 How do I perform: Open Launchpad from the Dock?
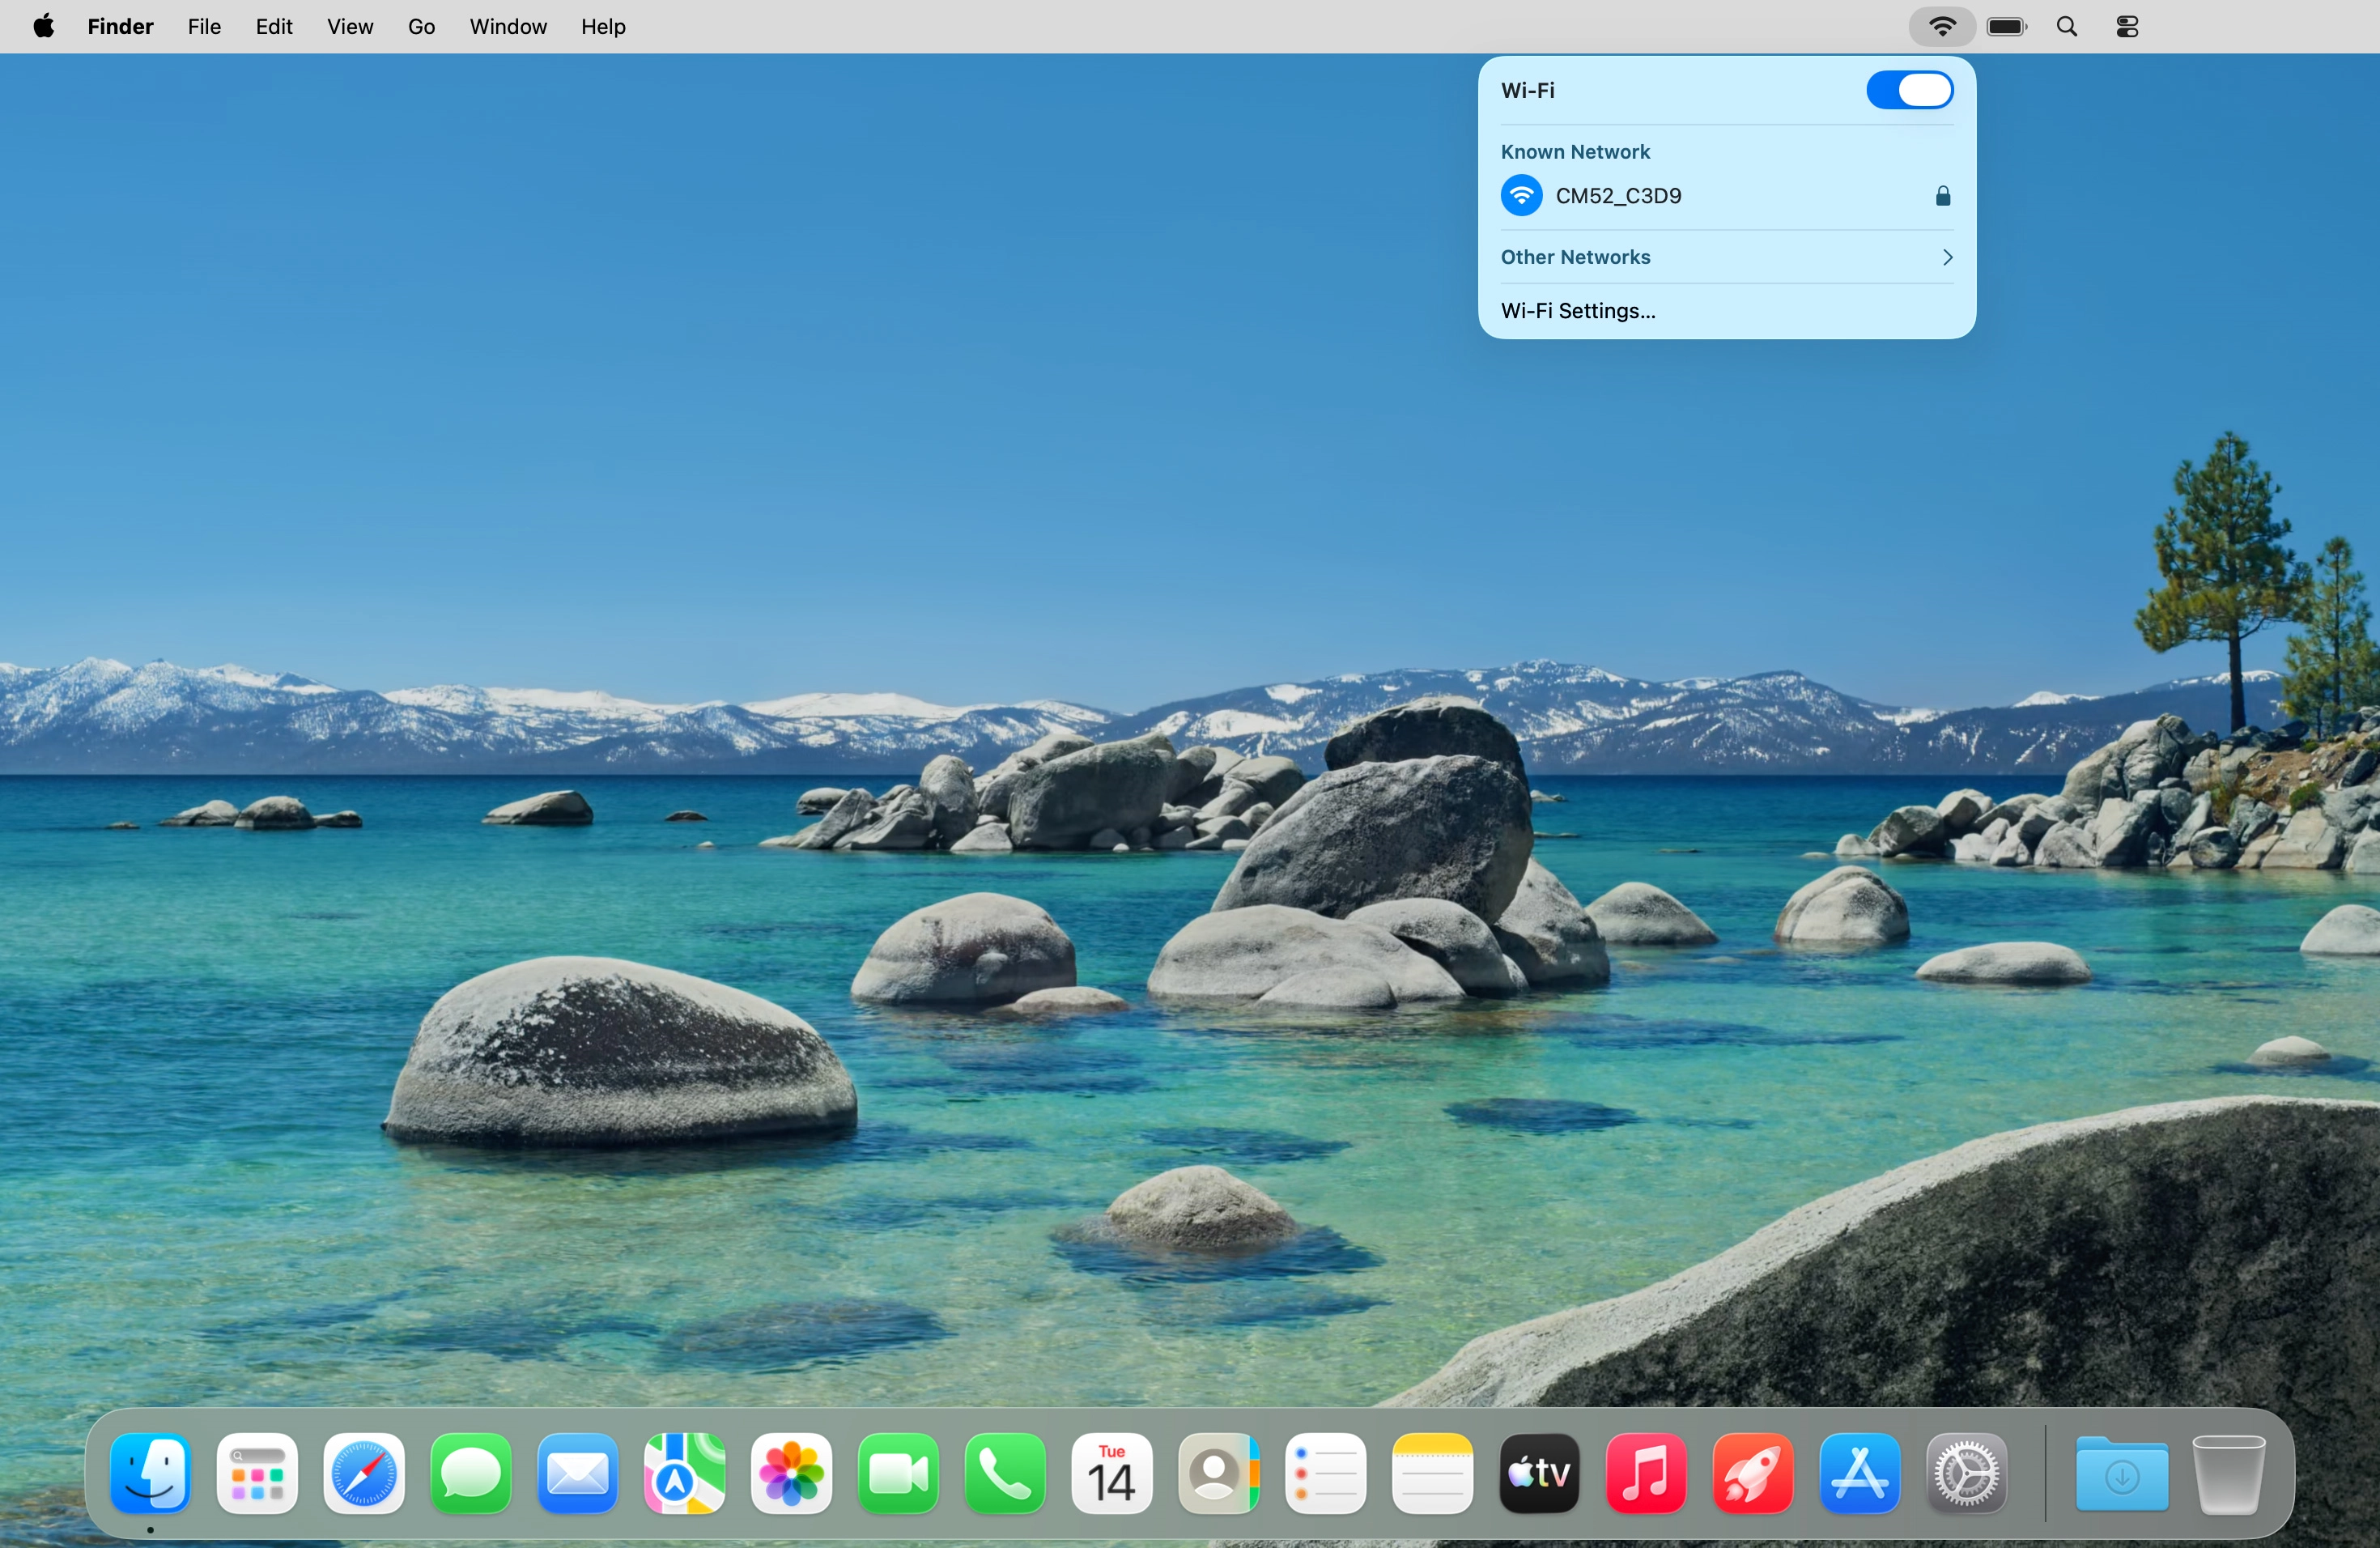[257, 1473]
